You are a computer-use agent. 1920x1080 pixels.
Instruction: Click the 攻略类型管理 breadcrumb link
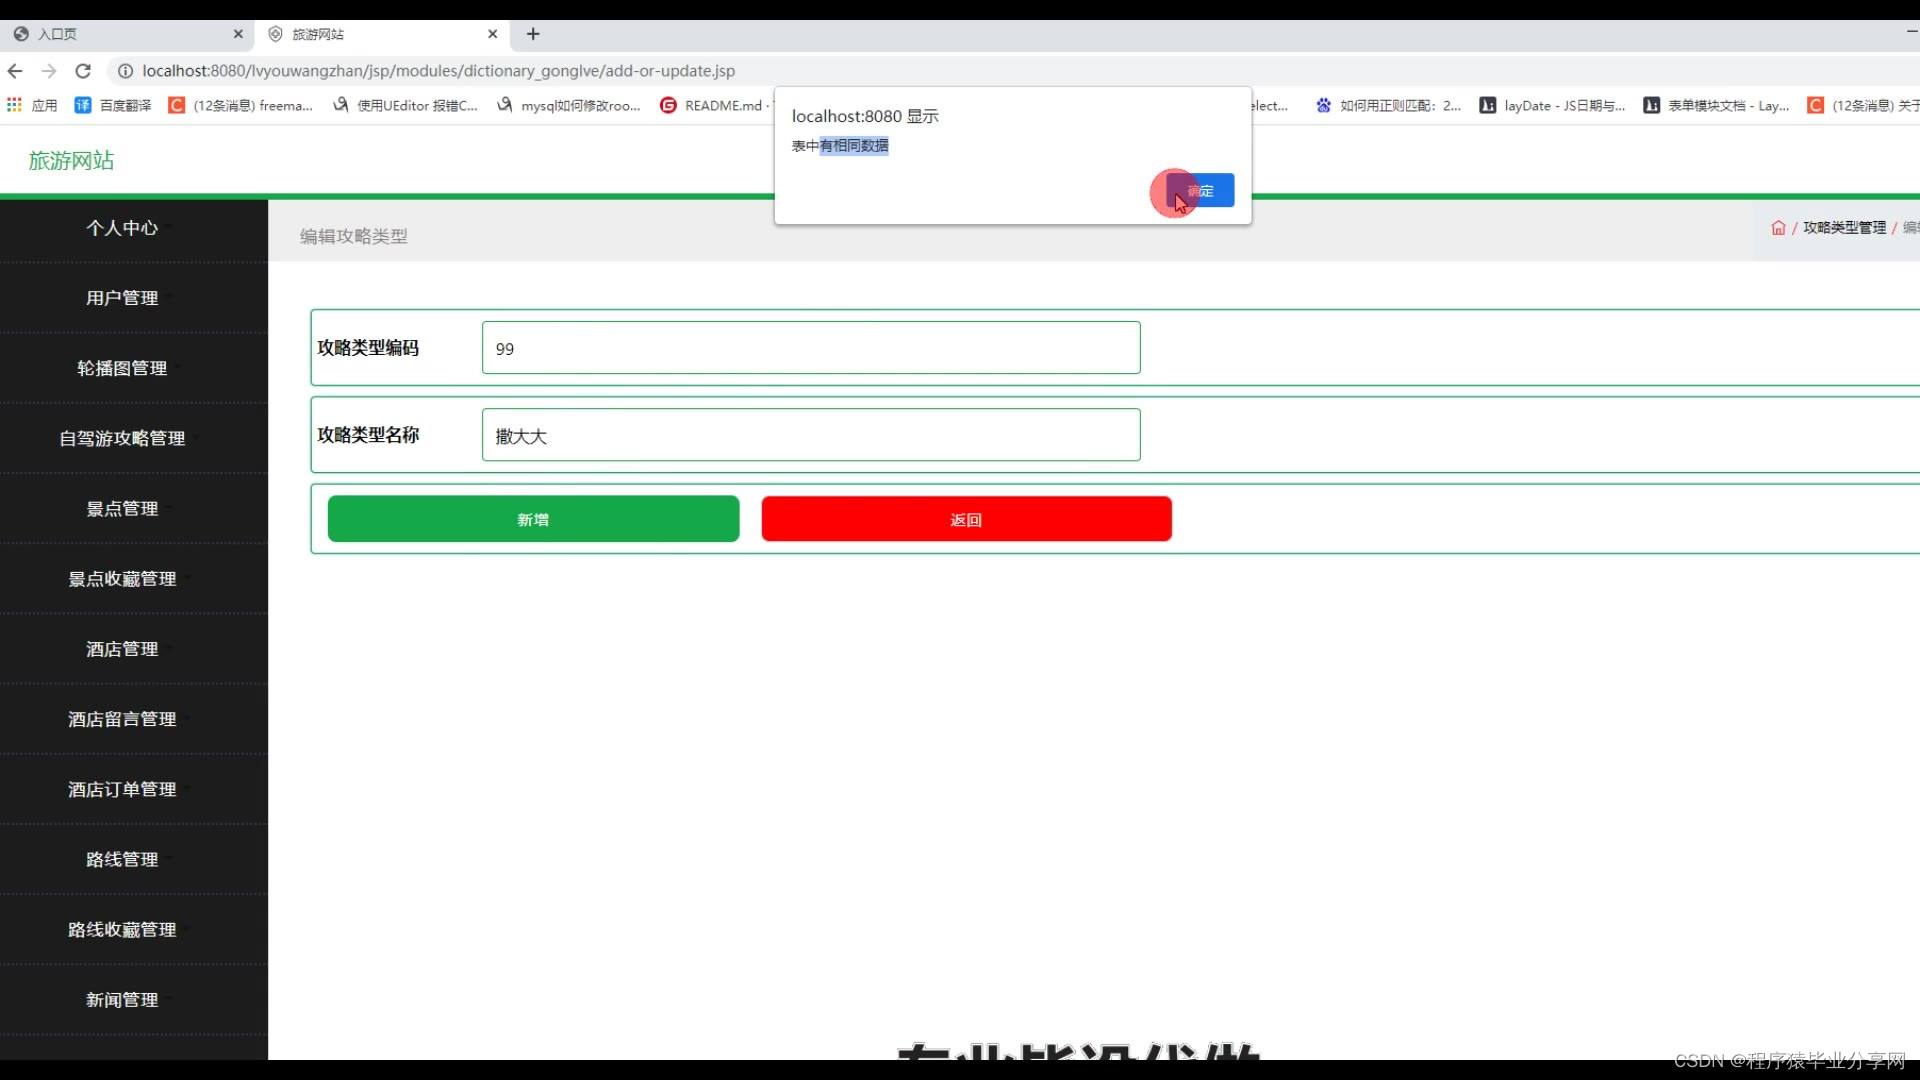point(1844,228)
